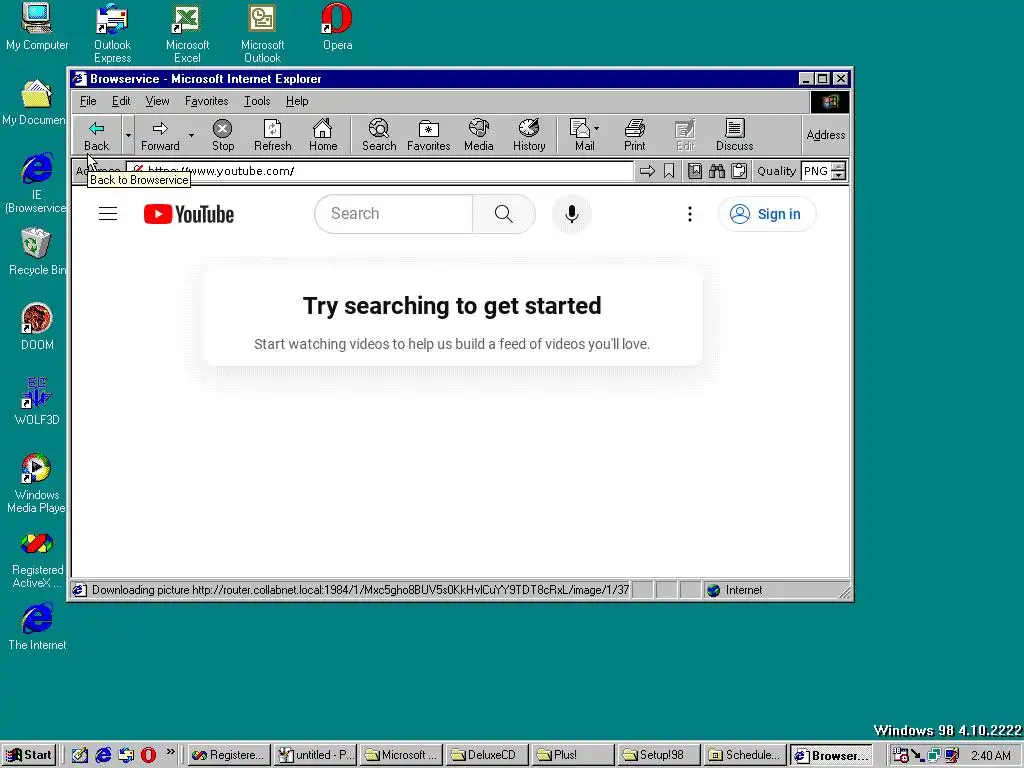The image size is (1024, 768).
Task: Open the Favorites toolbar panel
Action: pyautogui.click(x=428, y=135)
